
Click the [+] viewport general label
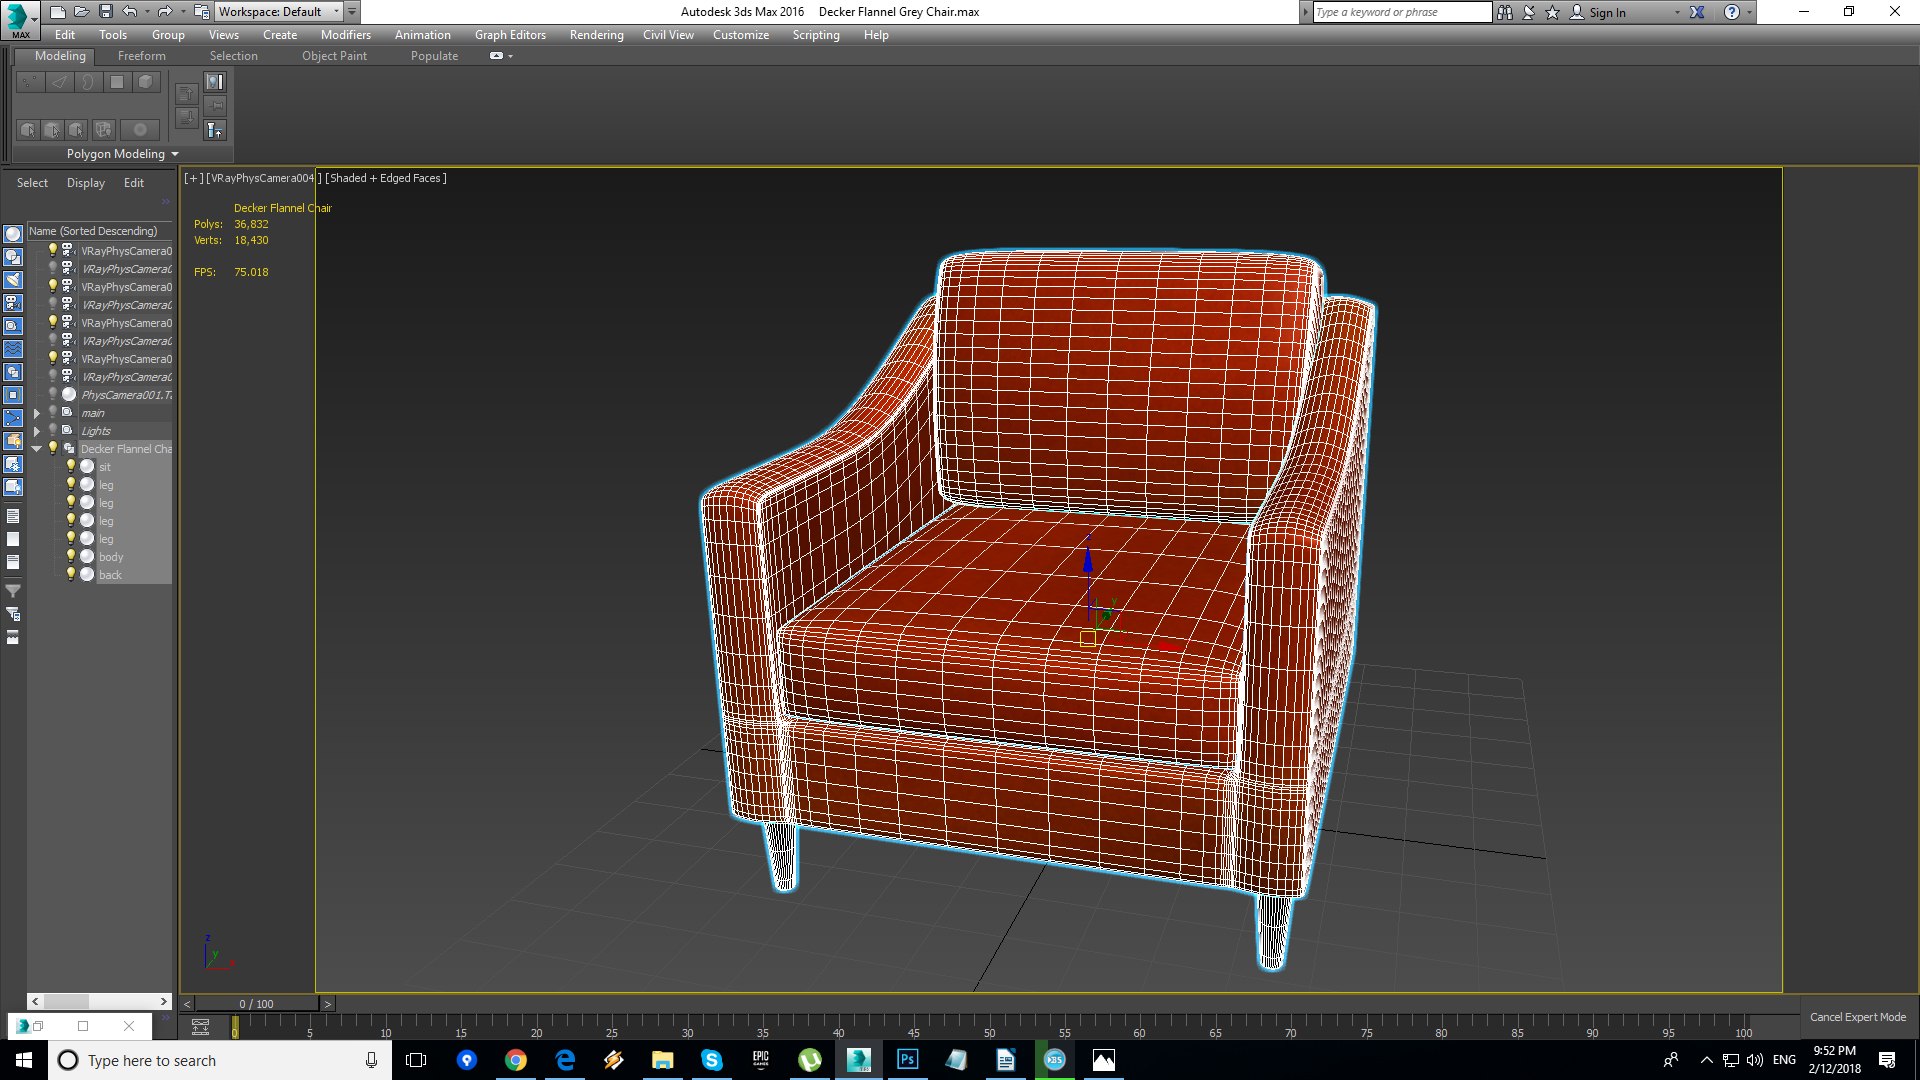click(193, 178)
